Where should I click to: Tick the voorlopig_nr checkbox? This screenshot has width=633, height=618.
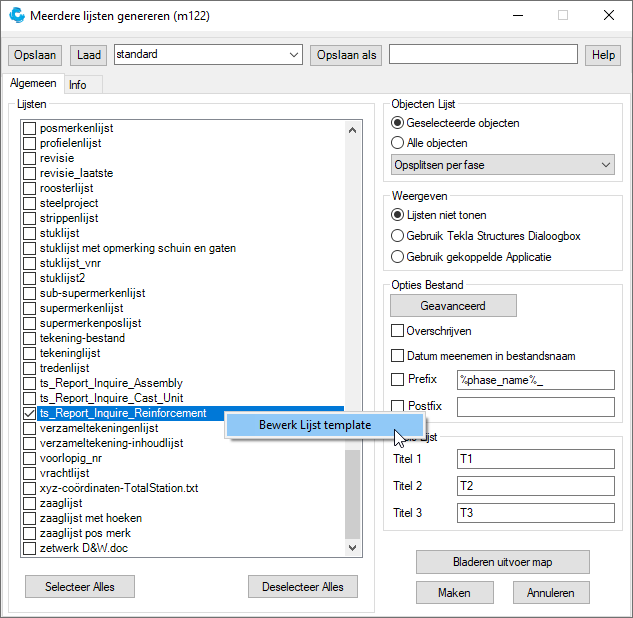pyautogui.click(x=29, y=458)
